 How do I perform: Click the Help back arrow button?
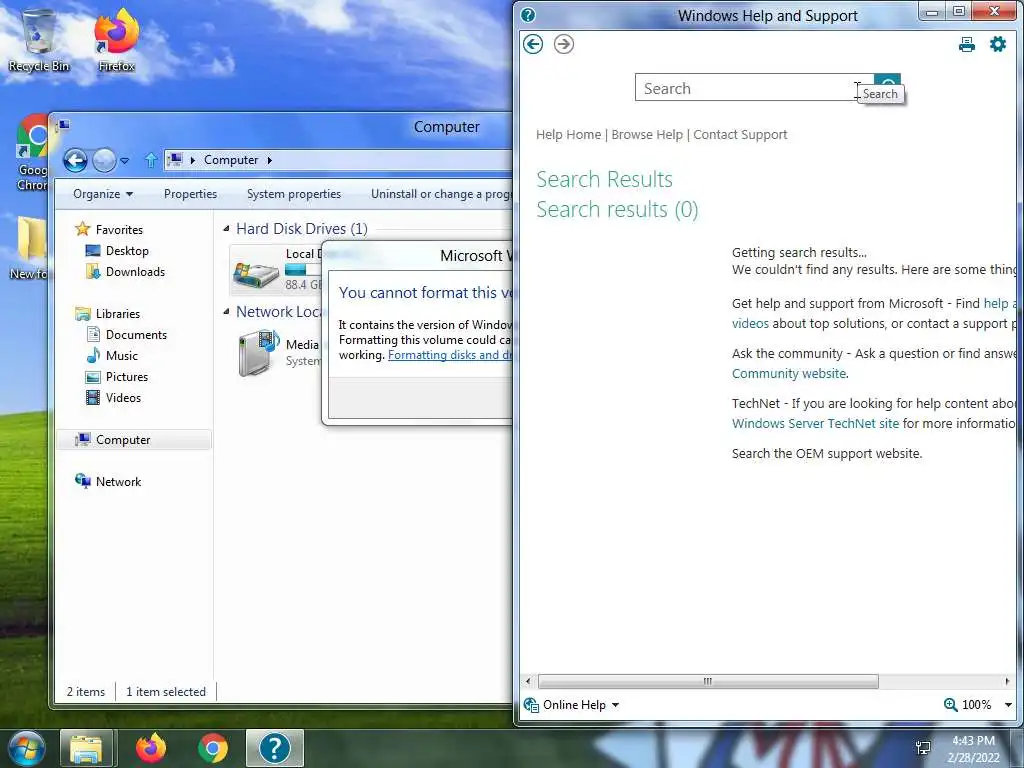pos(533,44)
